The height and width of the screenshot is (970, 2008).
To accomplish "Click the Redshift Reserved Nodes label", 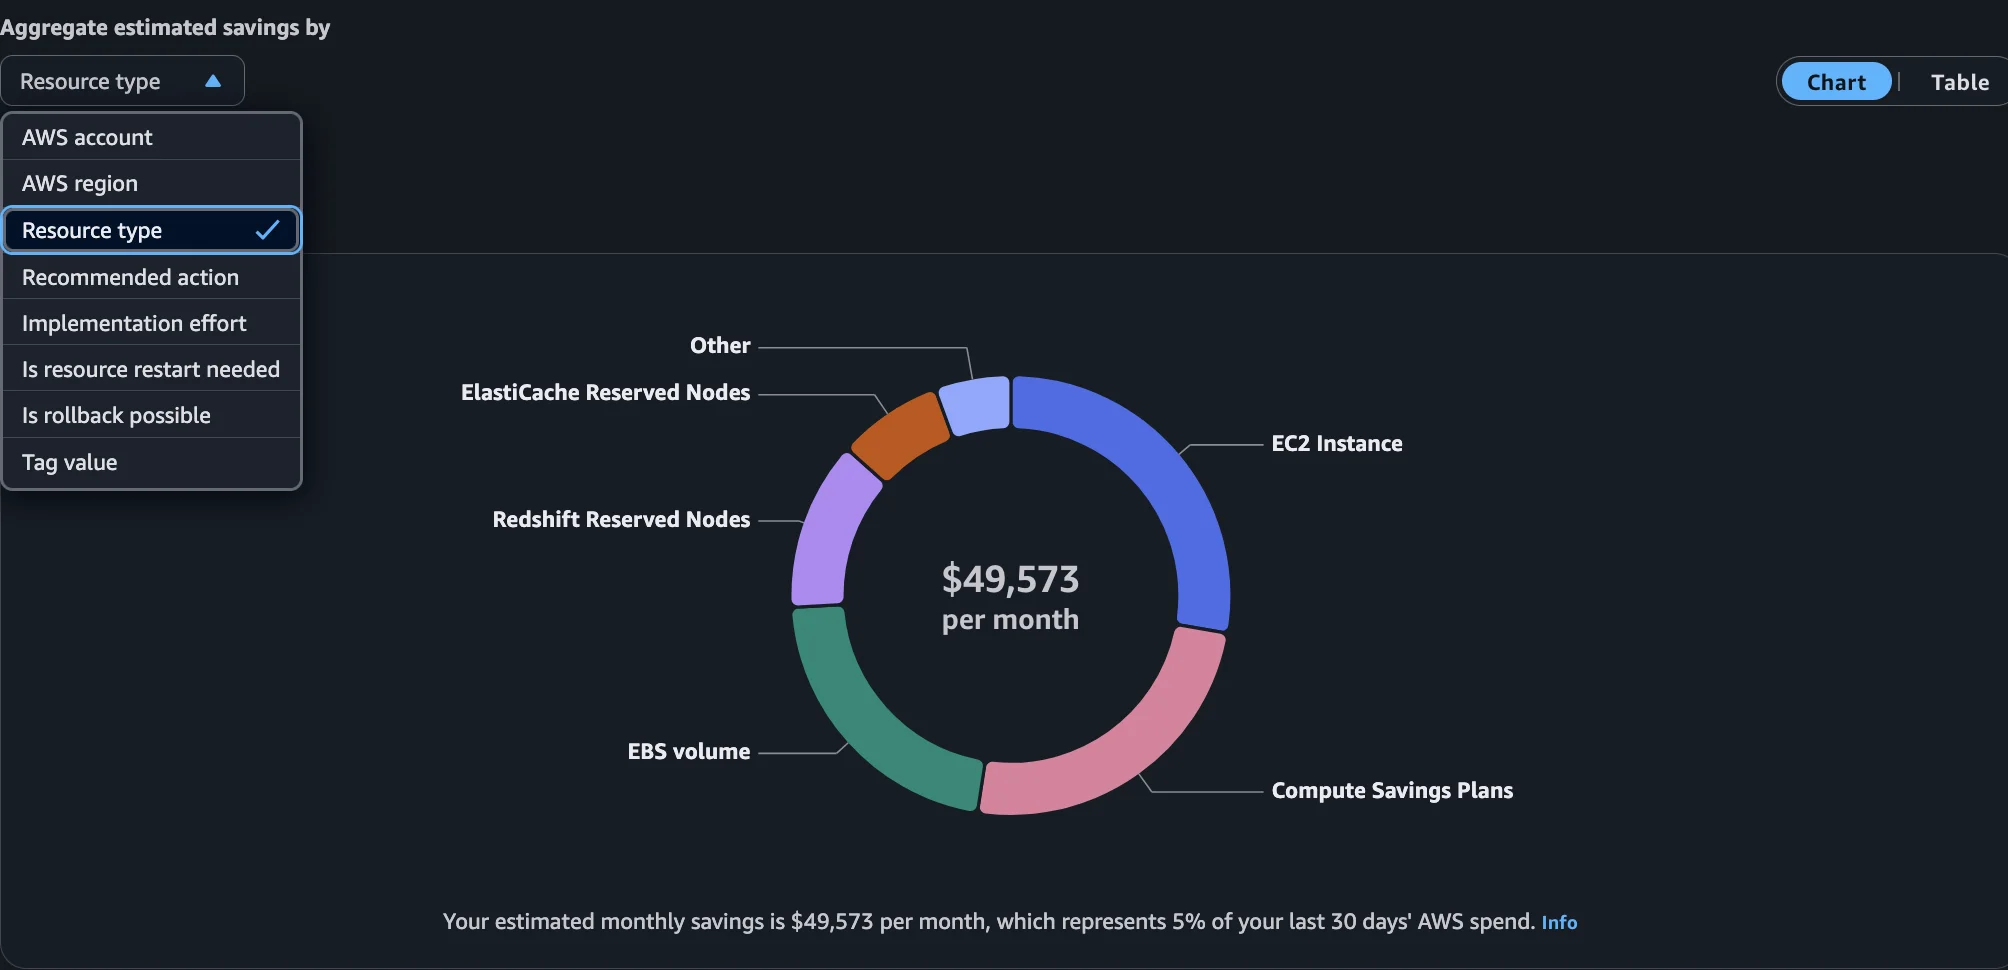I will 621,519.
